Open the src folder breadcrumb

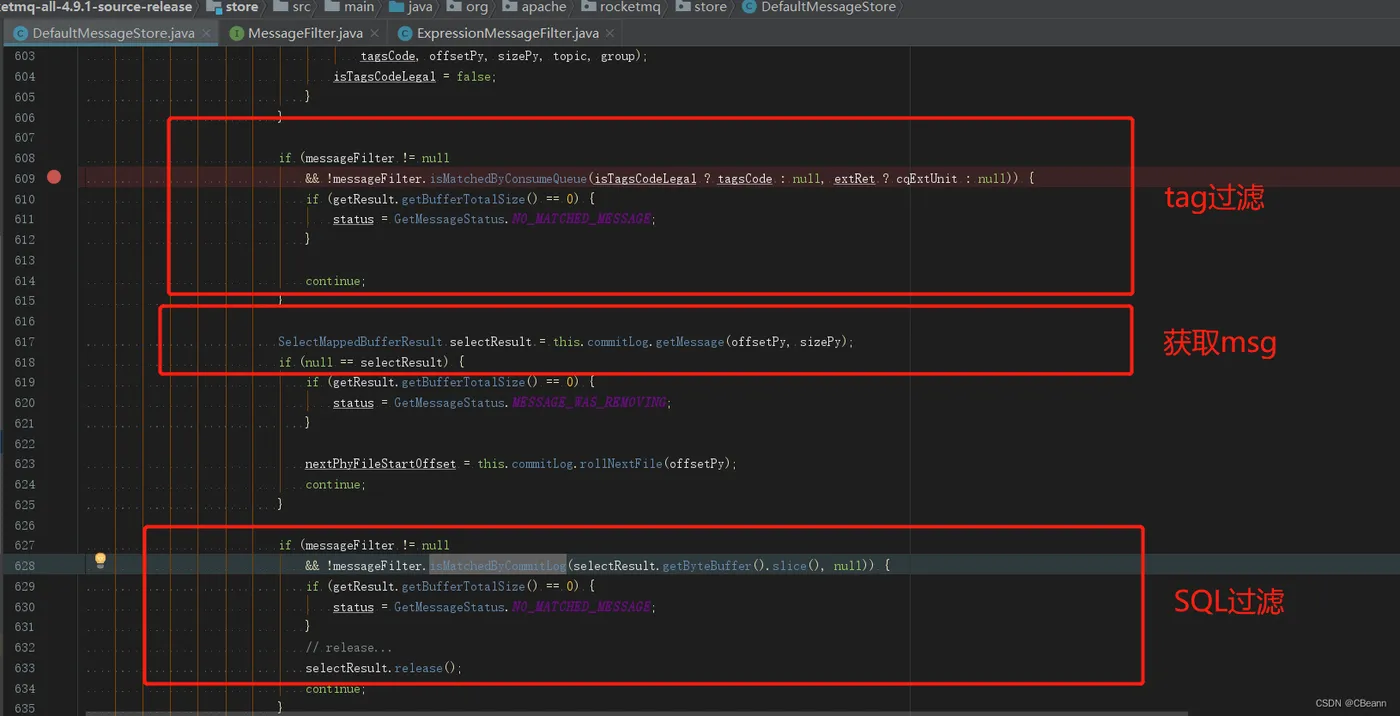point(292,7)
